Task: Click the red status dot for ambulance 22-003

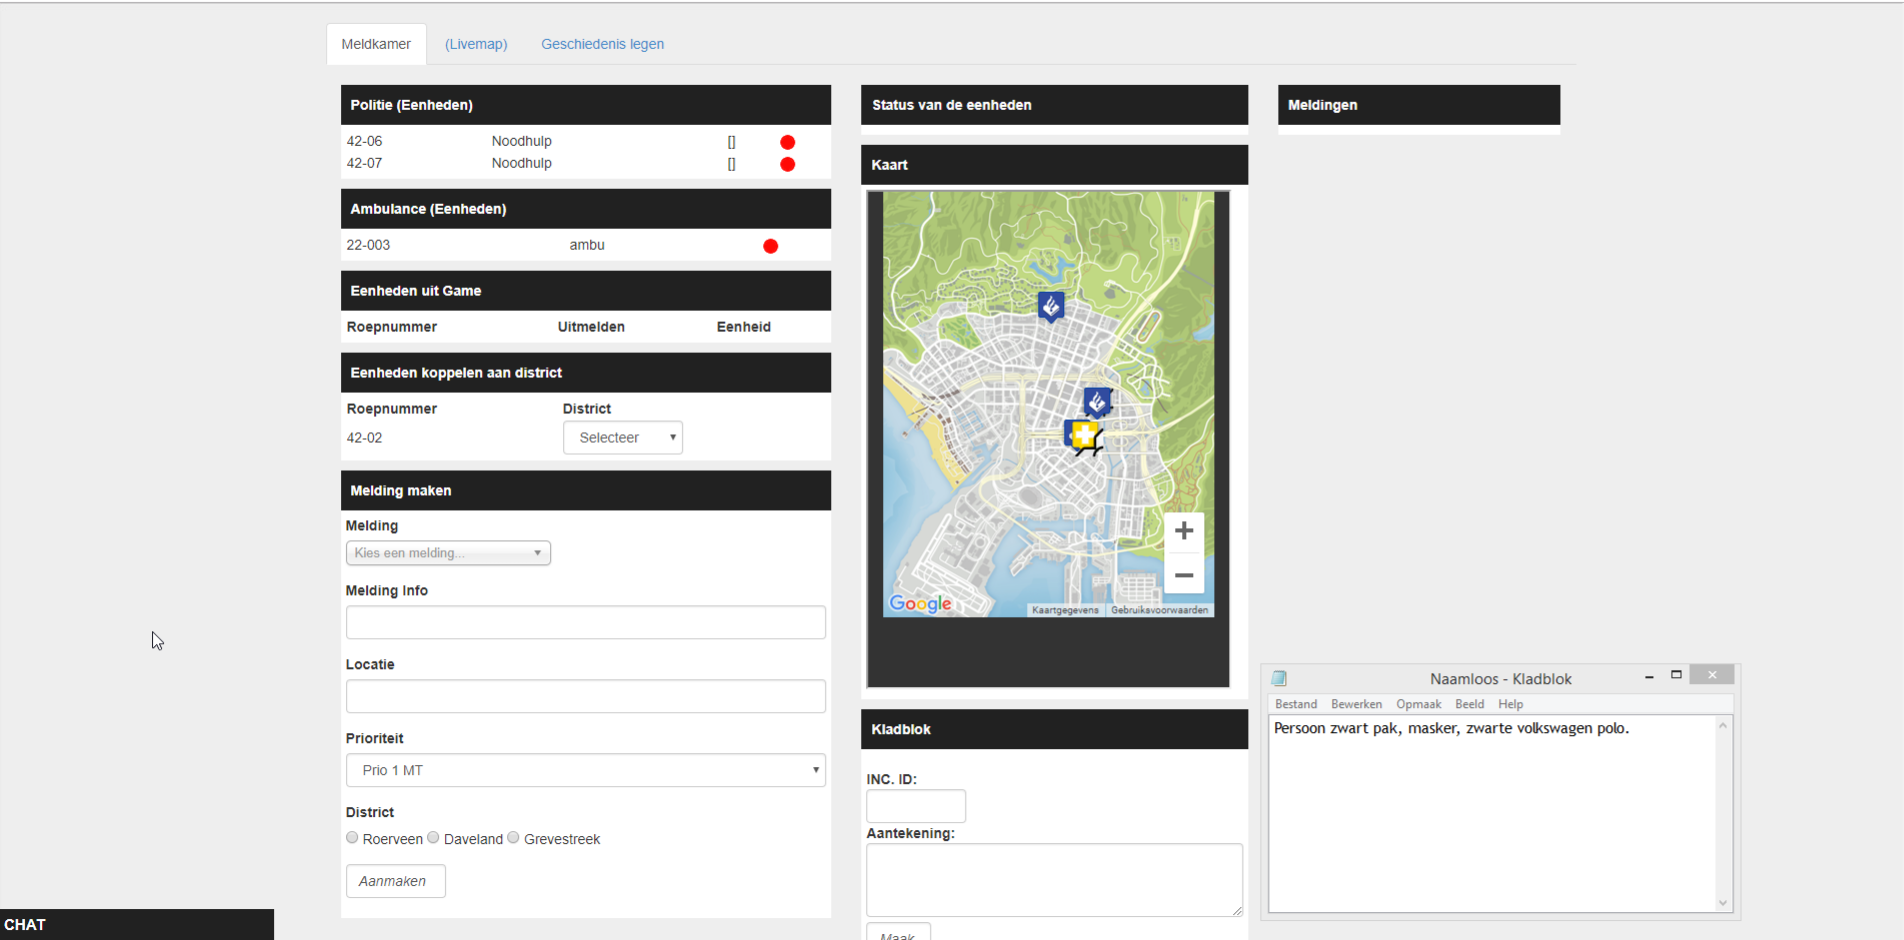Action: 770,246
